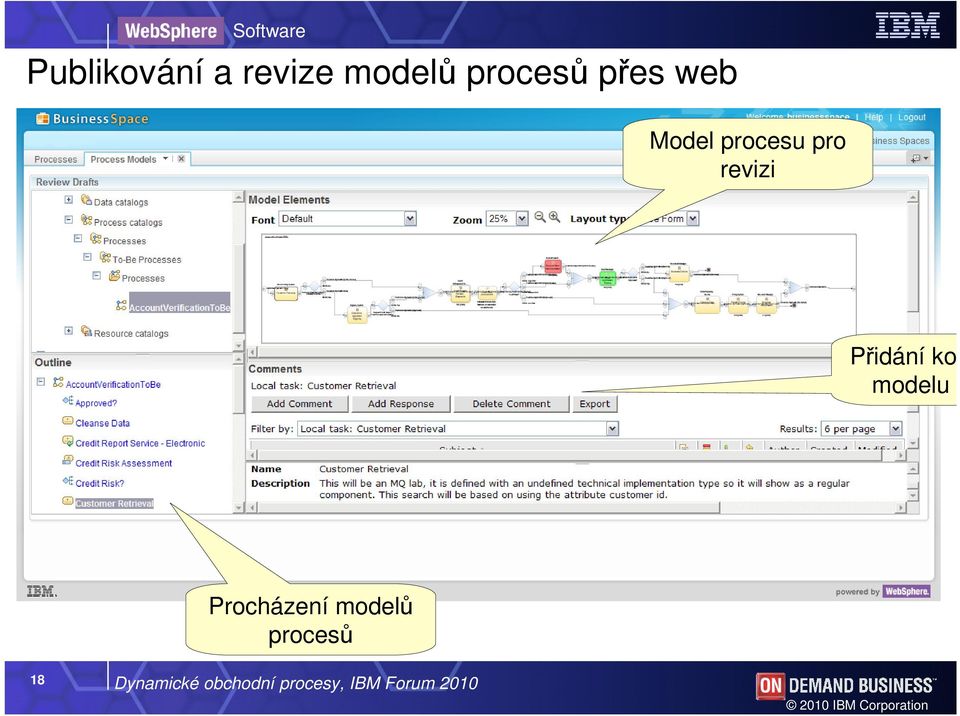This screenshot has height=716, width=960.
Task: Click the Review Drafts tree vertical scrollbar
Action: [239, 269]
